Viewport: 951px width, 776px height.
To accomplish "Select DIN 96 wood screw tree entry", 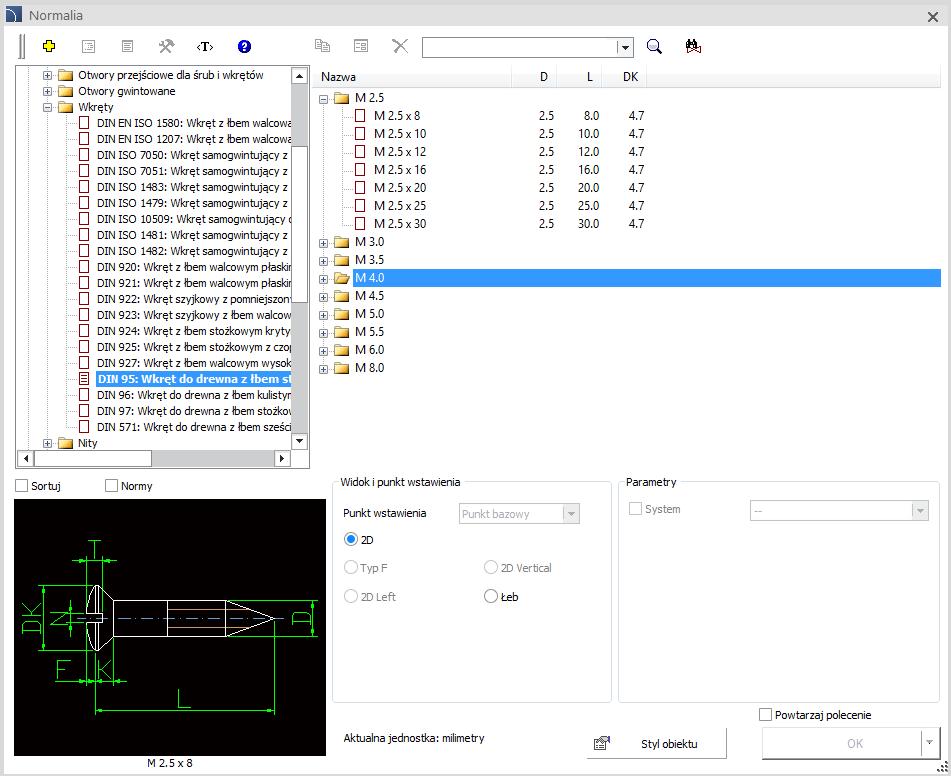I will [x=193, y=395].
